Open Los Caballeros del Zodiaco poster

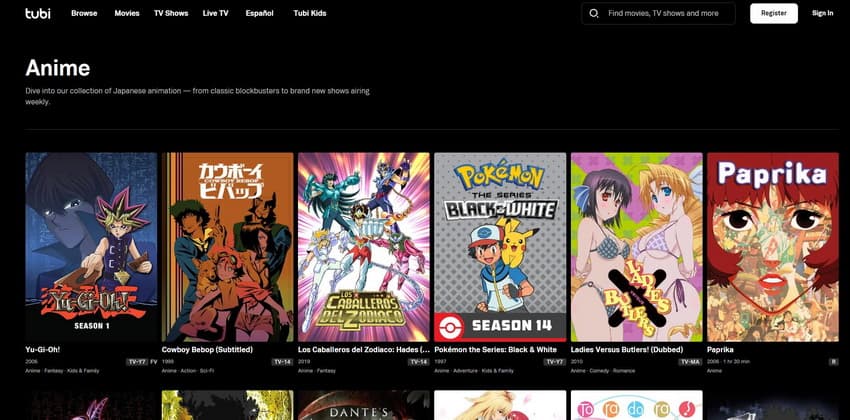(364, 247)
